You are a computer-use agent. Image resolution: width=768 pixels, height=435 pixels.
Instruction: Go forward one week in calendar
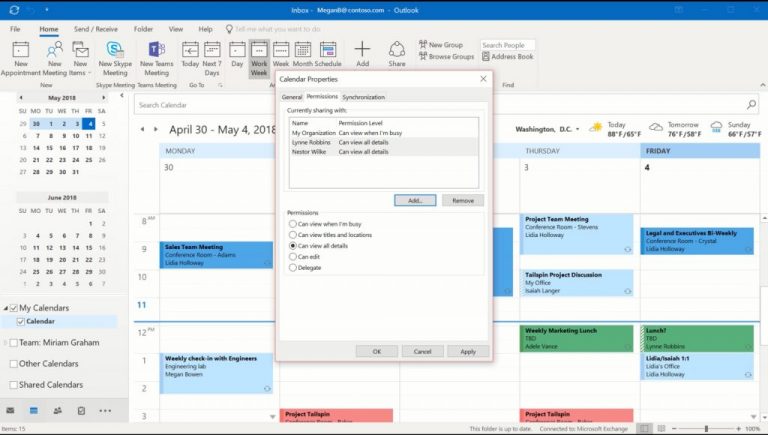pyautogui.click(x=156, y=129)
